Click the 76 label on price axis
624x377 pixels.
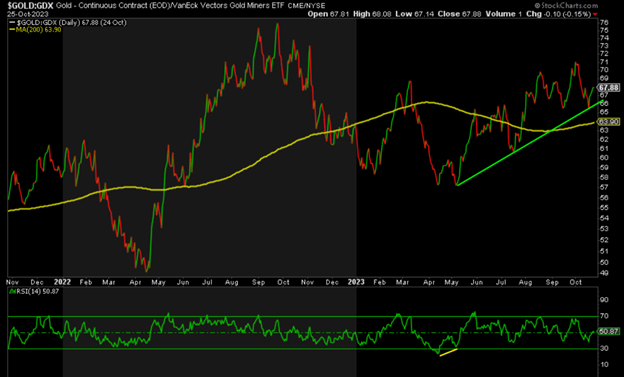coord(604,22)
